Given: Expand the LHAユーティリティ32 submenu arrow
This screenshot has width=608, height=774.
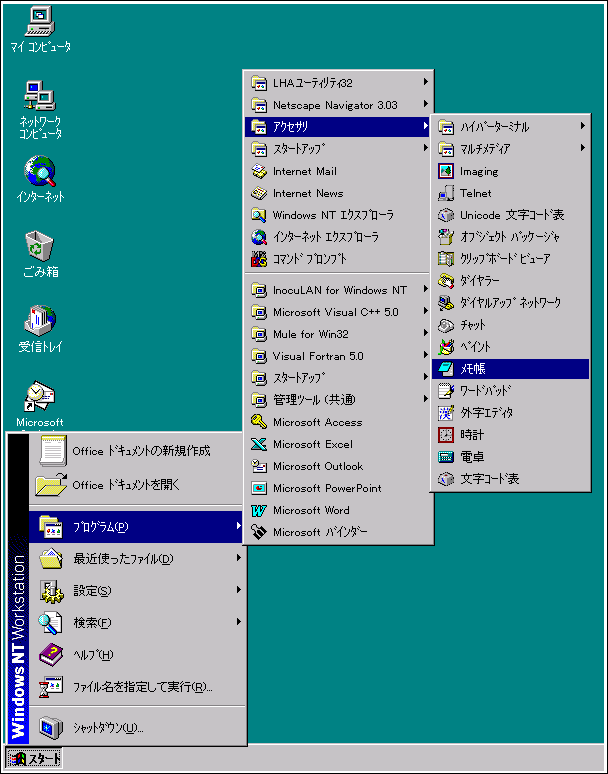Looking at the screenshot, I should [425, 82].
